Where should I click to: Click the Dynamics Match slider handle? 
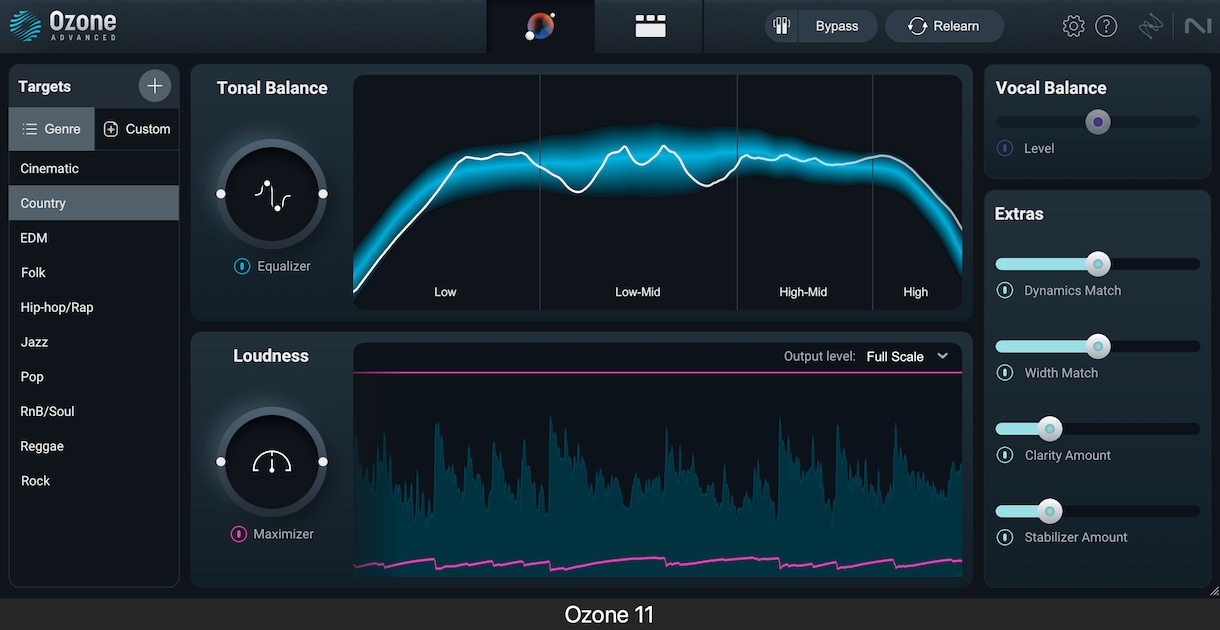pyautogui.click(x=1098, y=264)
